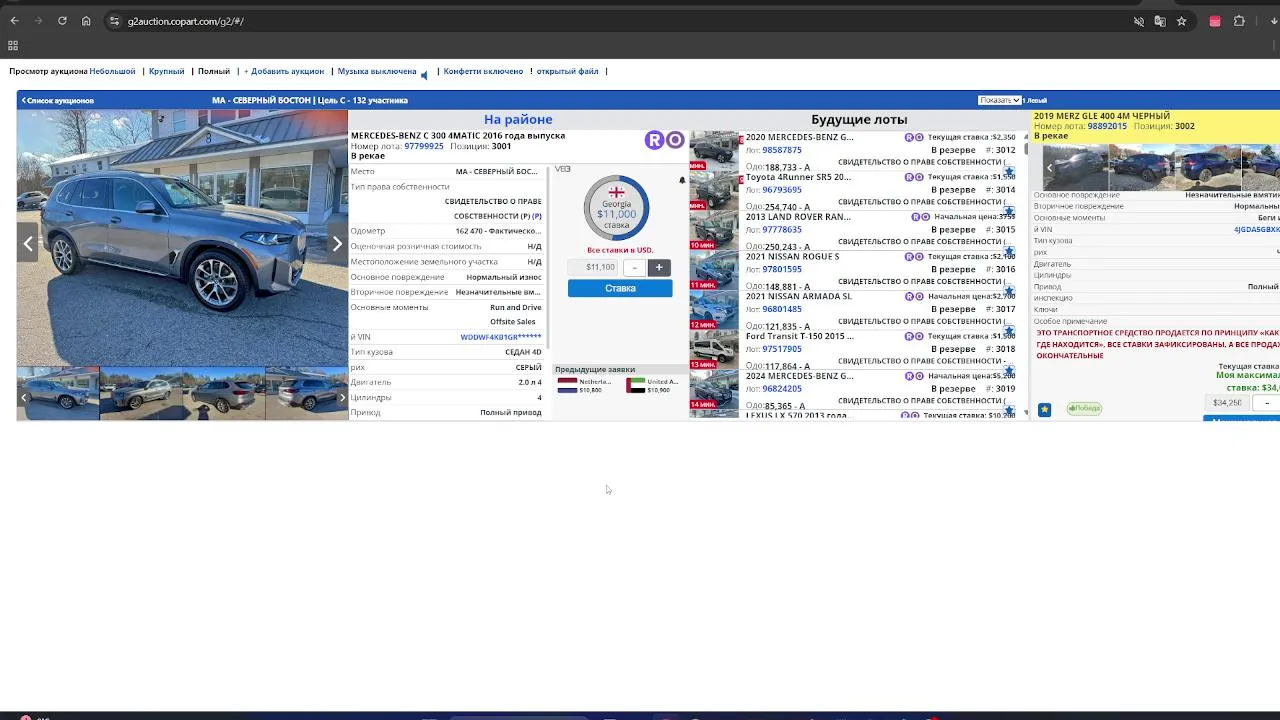Open upcoming lot 96801485

tap(782, 309)
